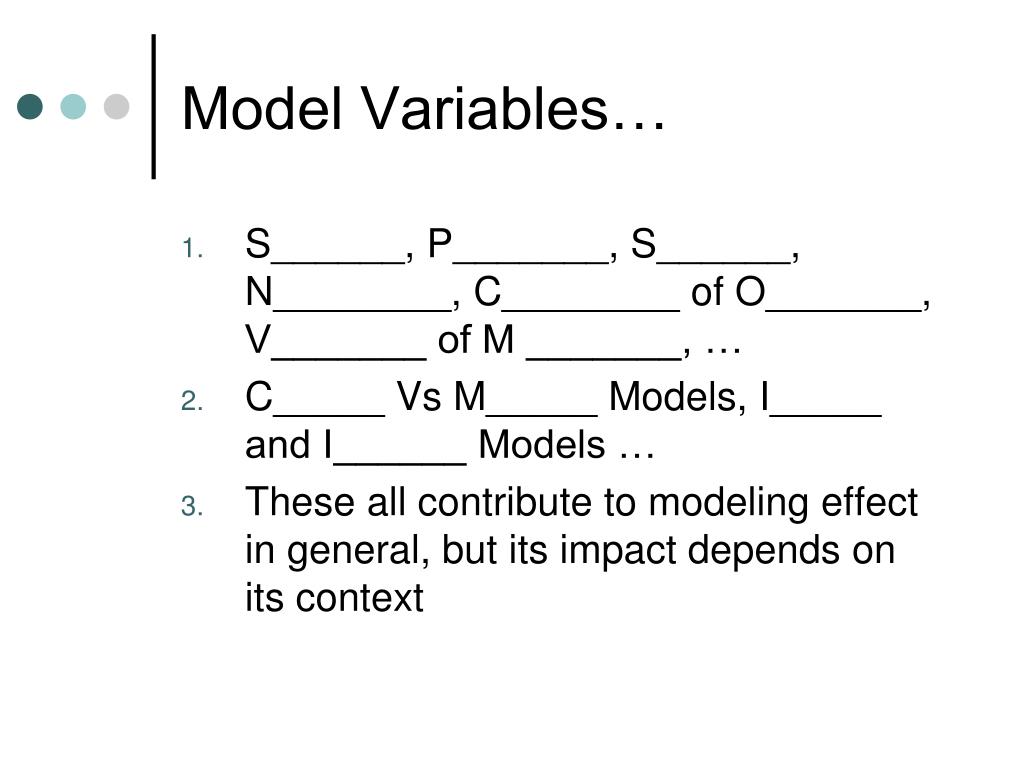Click the dark teal circle decoration
Viewport: 1024px width, 768px height.
(x=30, y=106)
